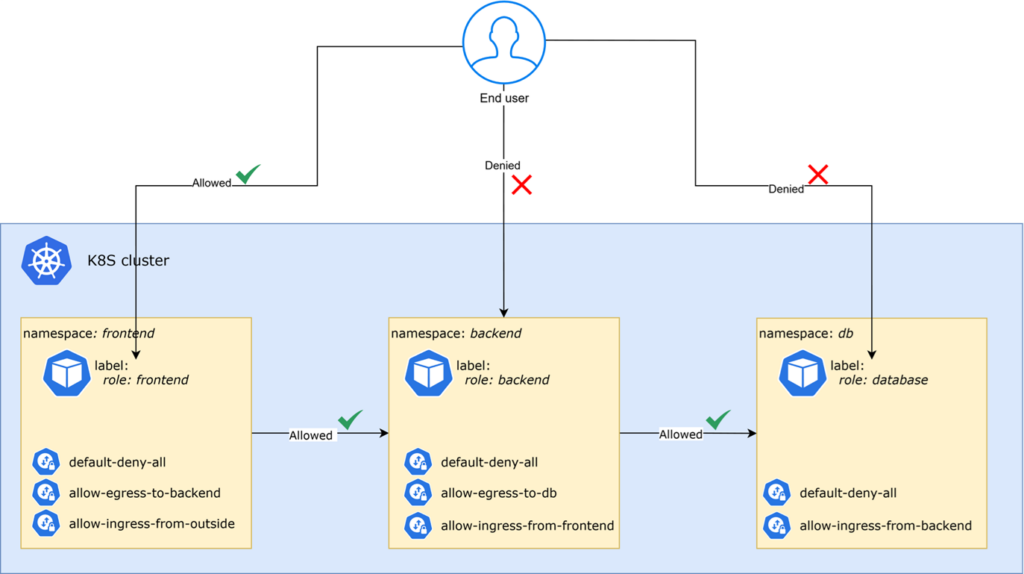Viewport: 1024px width, 574px height.
Task: Click the K8S cluster title text
Action: click(128, 261)
